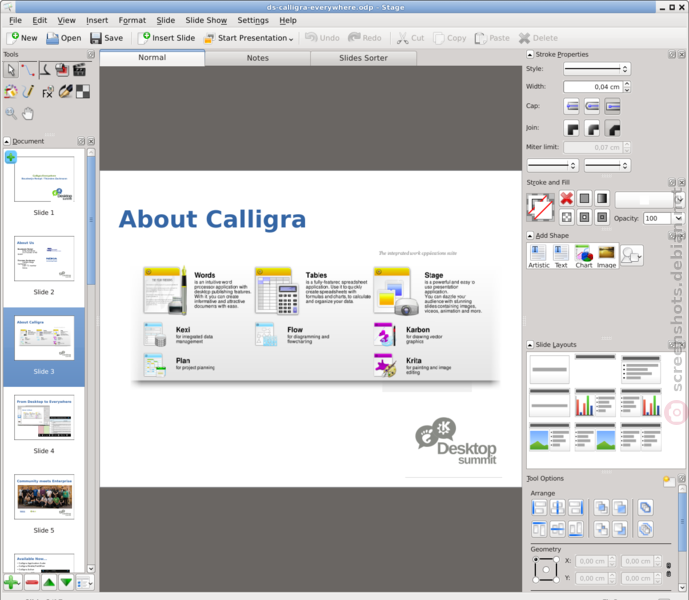The image size is (689, 600).
Task: Set round join style
Action: [592, 128]
